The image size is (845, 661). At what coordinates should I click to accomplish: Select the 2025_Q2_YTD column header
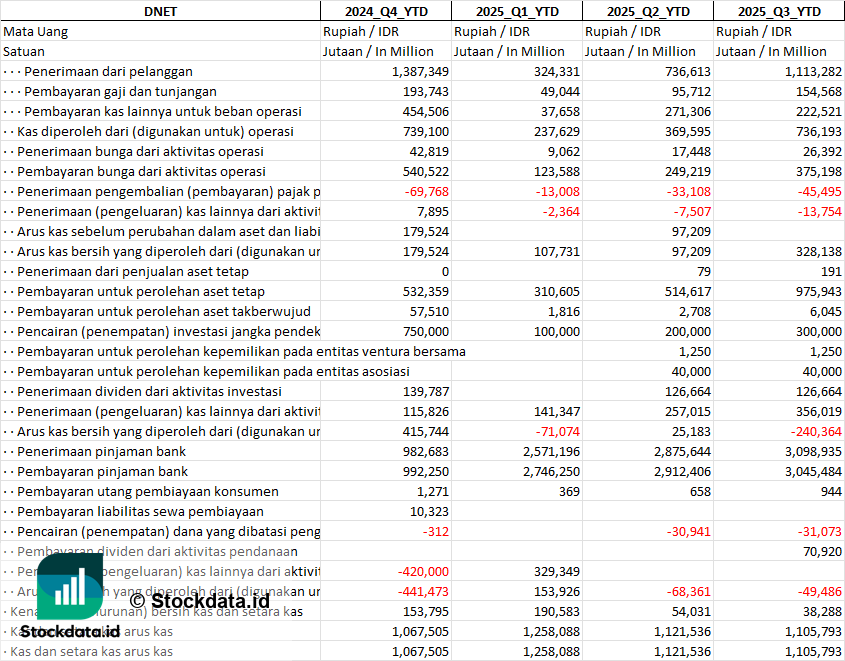(x=648, y=11)
